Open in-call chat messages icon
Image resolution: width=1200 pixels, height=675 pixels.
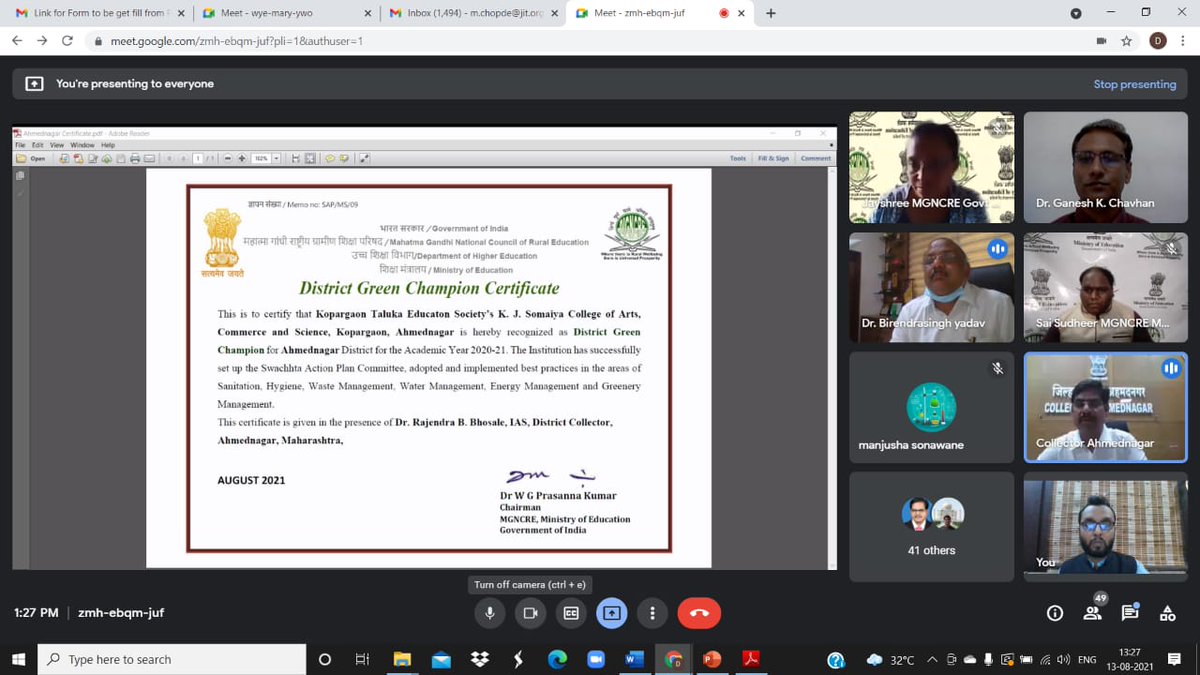[1130, 613]
